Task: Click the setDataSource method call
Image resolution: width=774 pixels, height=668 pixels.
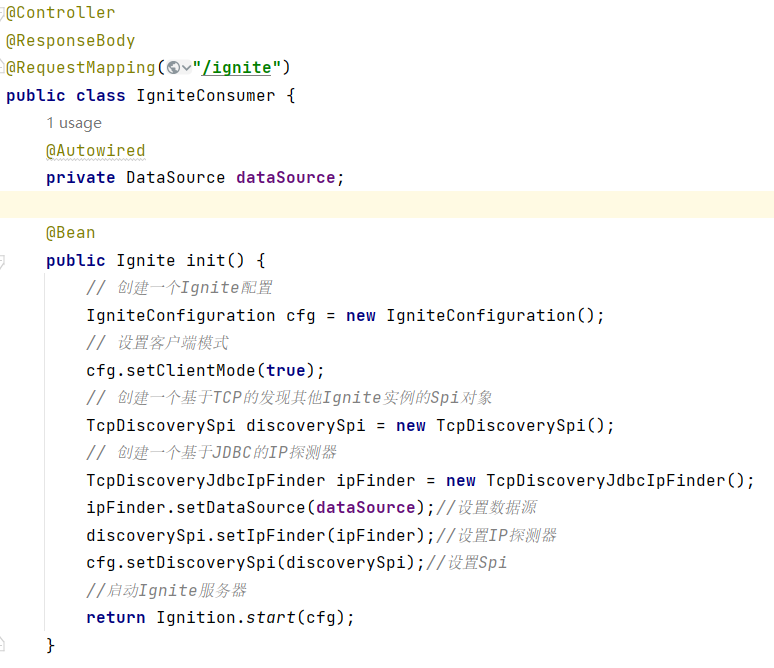Action: tap(241, 508)
